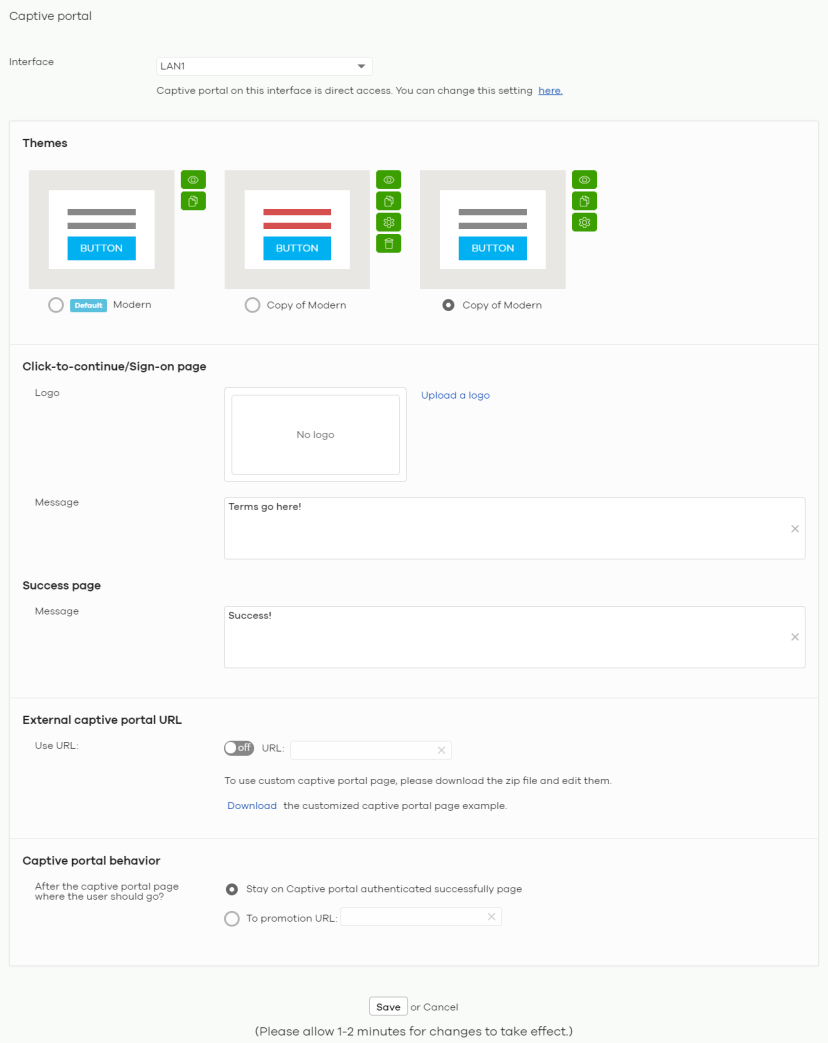828x1043 pixels.
Task: Select the Default Modern theme radio button
Action: point(56,305)
